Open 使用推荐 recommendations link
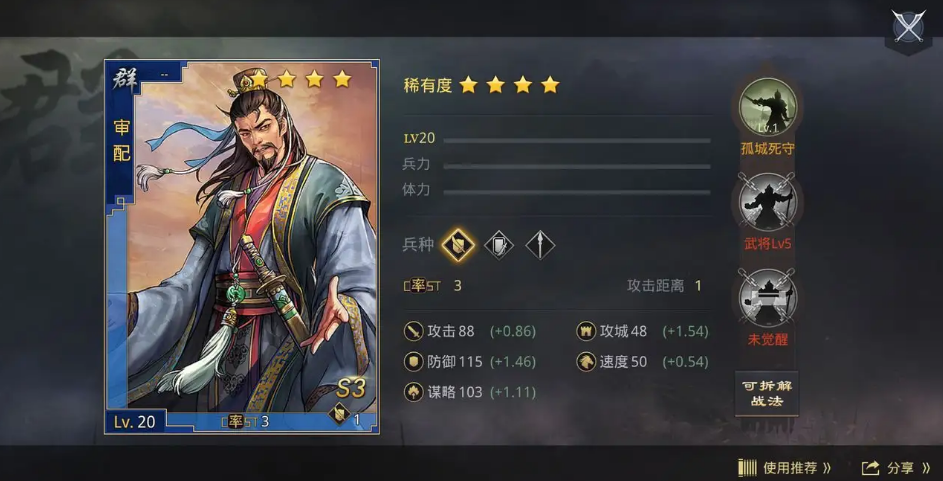The image size is (943, 481). 785,468
